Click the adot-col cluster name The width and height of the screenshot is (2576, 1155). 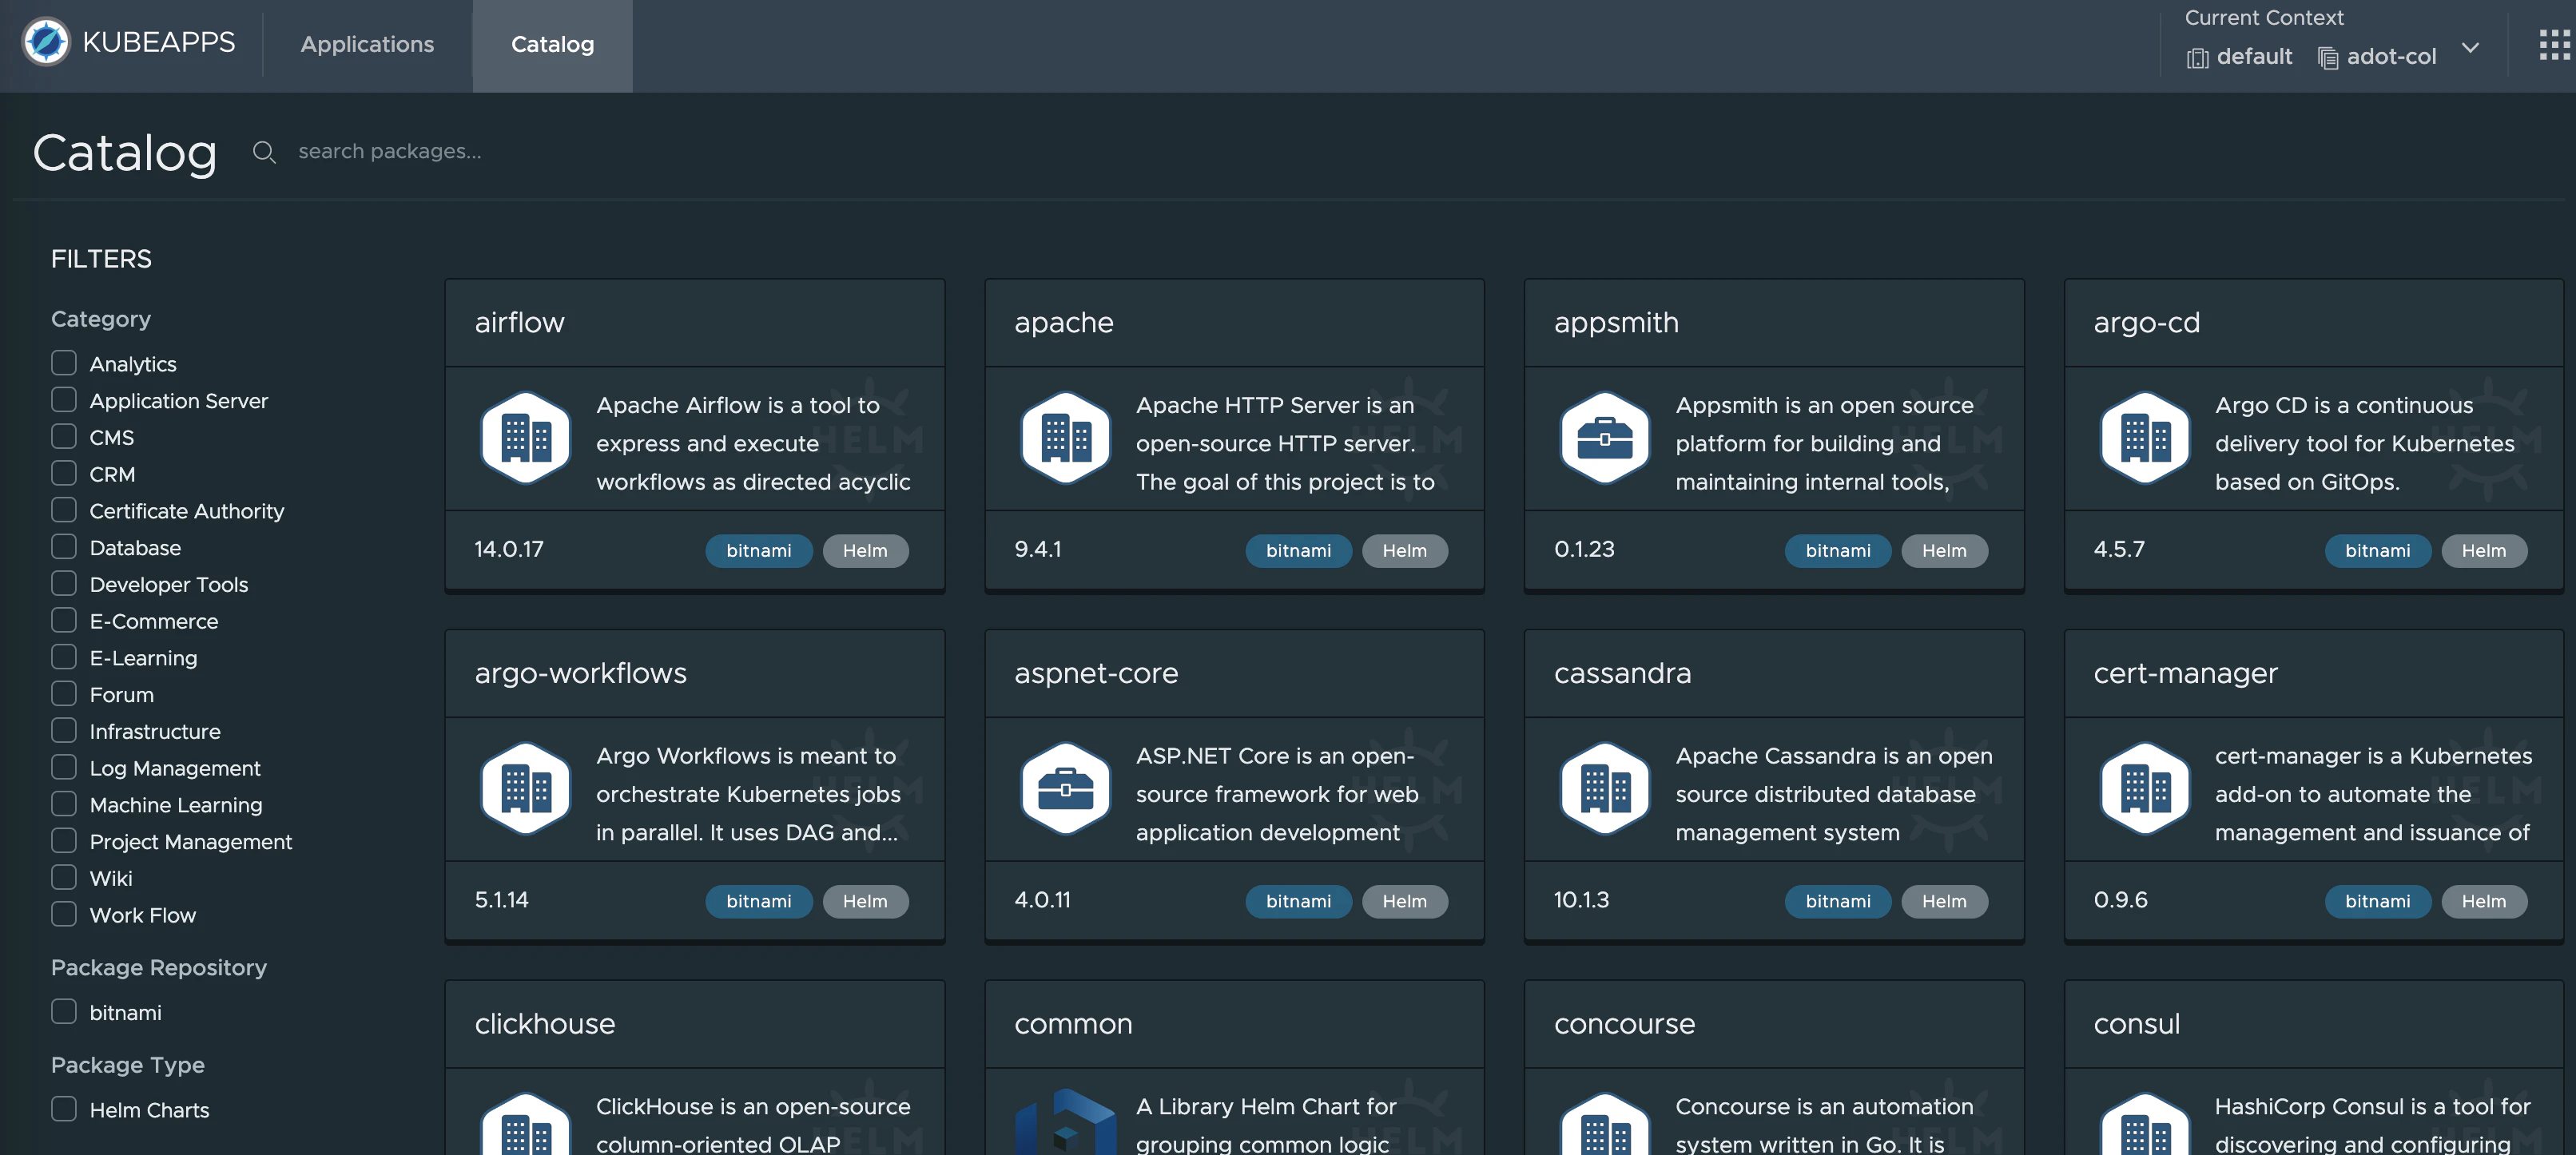2391,57
